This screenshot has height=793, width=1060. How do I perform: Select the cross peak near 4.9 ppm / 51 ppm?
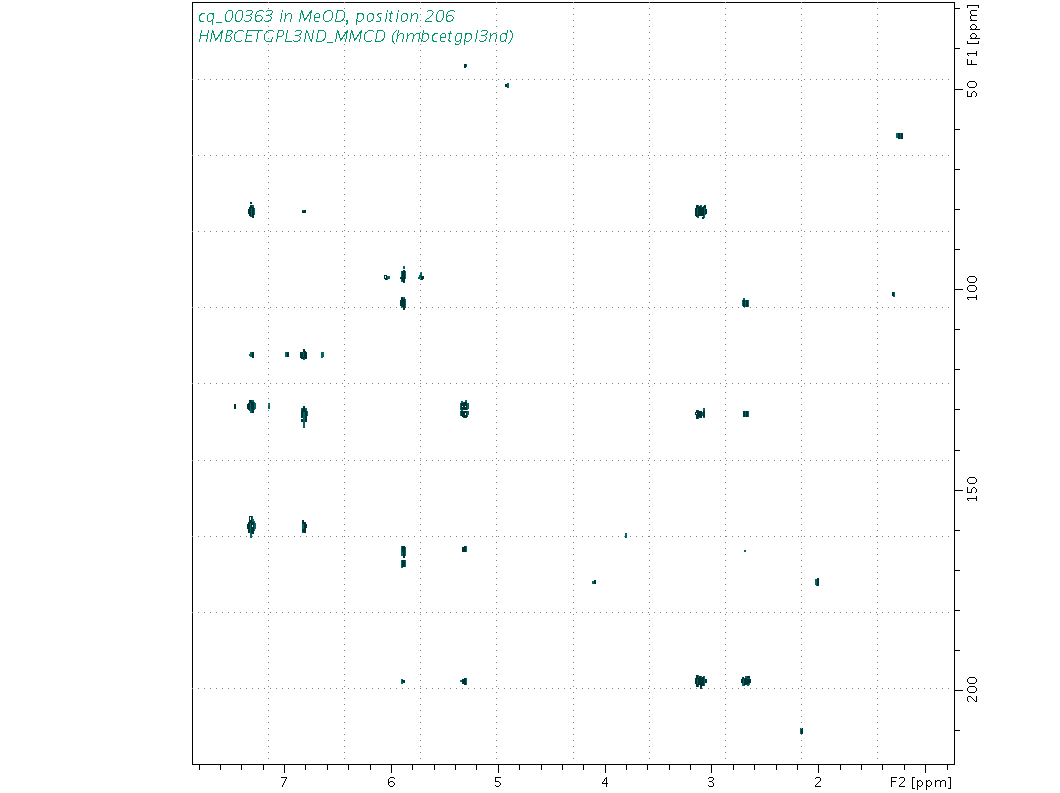click(507, 85)
